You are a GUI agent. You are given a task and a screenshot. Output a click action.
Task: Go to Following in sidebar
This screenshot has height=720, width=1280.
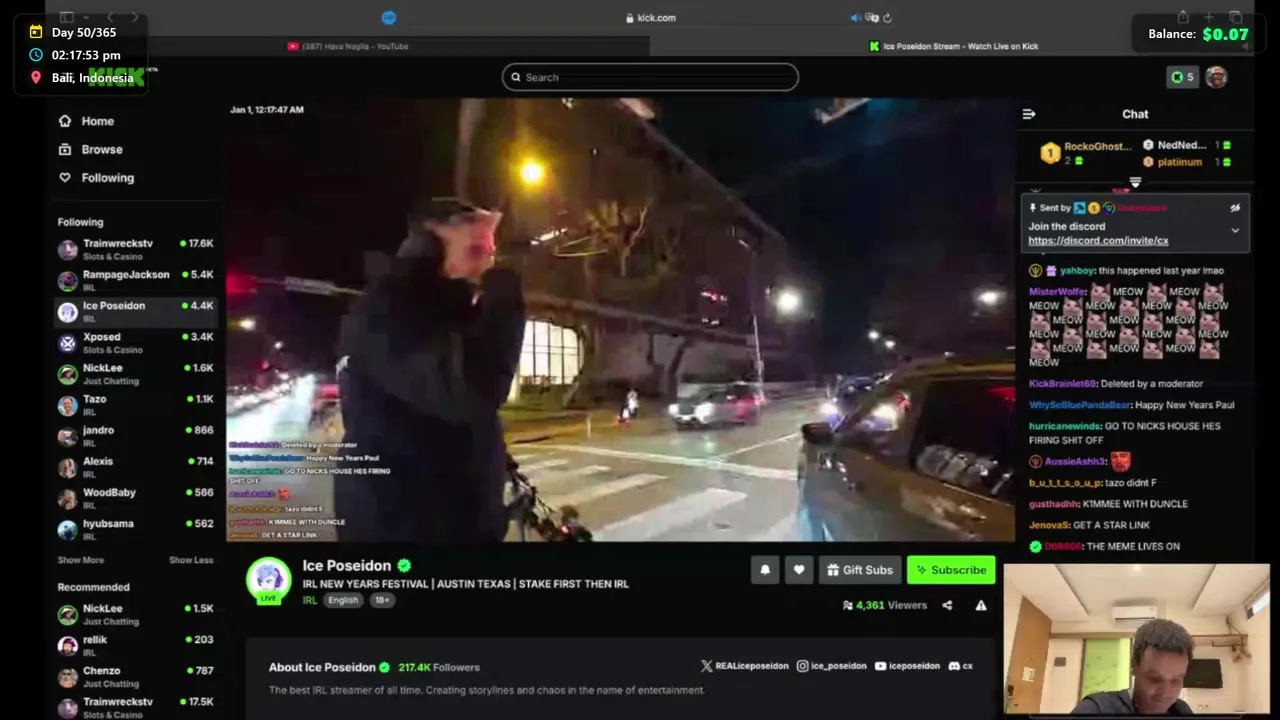(96, 177)
